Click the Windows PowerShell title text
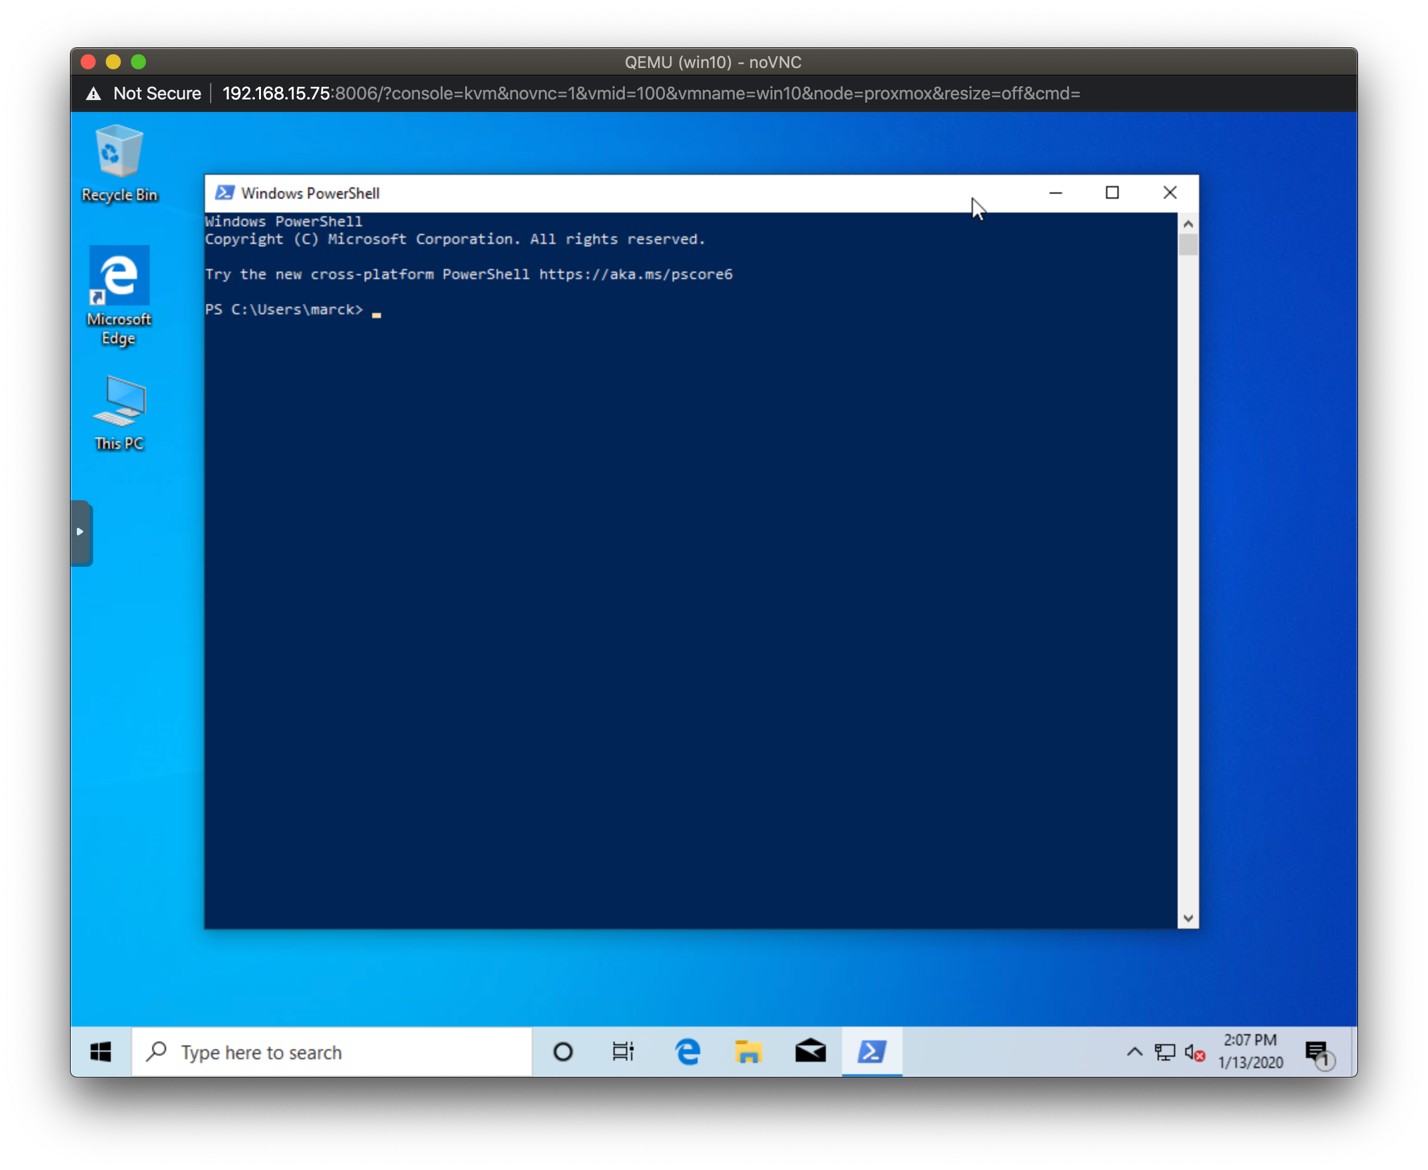The image size is (1428, 1170). click(x=310, y=193)
